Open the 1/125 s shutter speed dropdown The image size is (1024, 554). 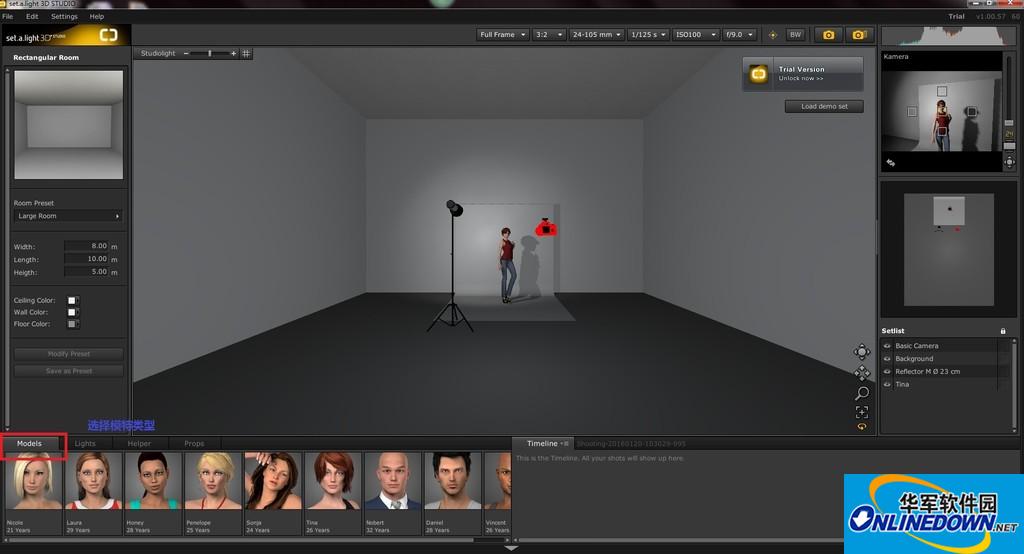tap(648, 35)
